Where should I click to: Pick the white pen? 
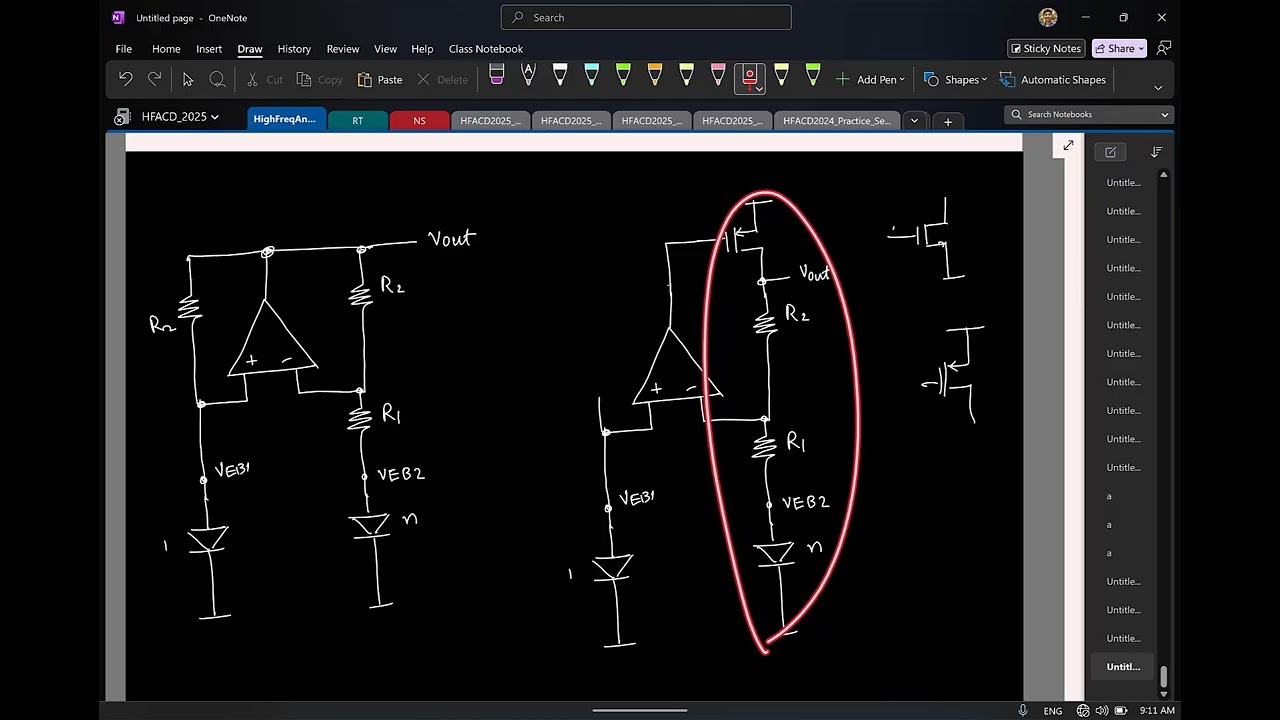pos(560,76)
